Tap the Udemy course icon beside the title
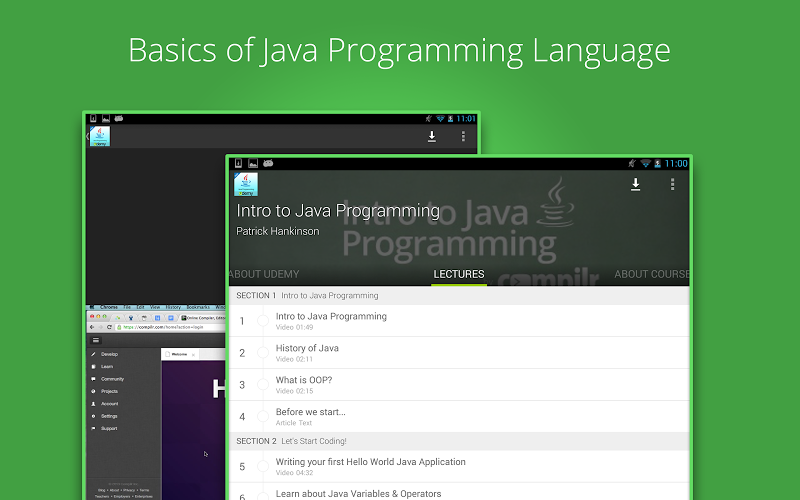This screenshot has height=500, width=800. (x=245, y=184)
